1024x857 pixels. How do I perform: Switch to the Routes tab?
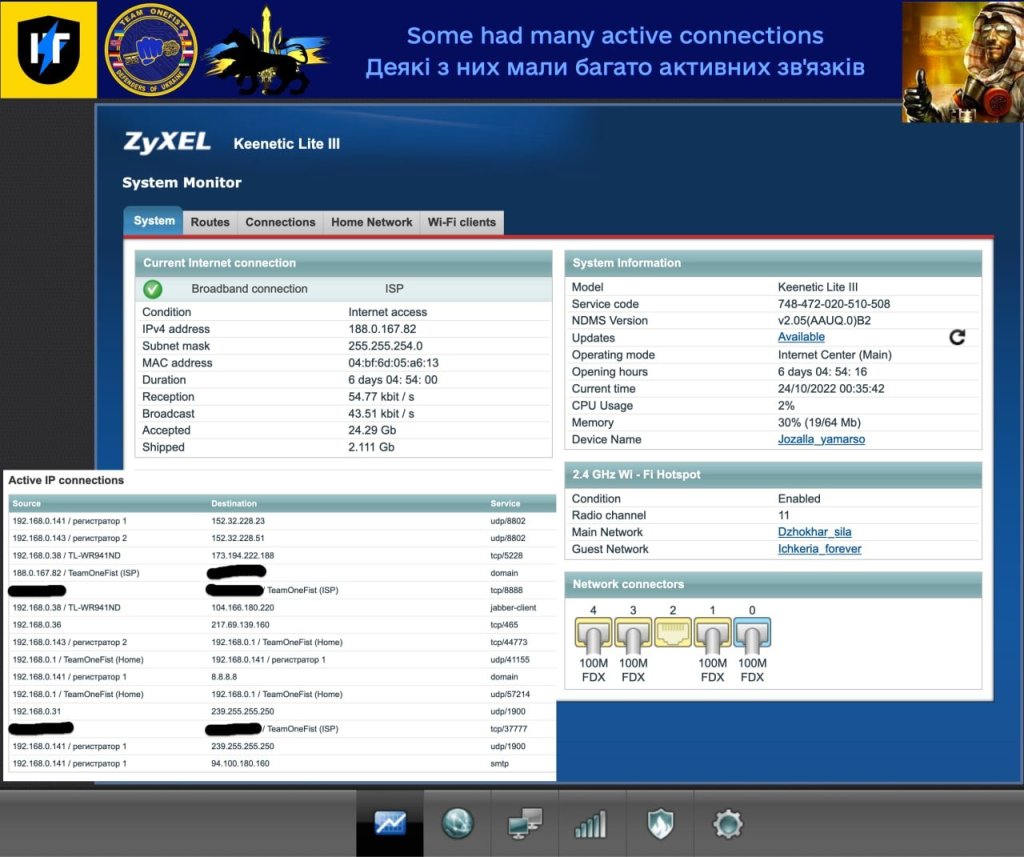pyautogui.click(x=210, y=222)
